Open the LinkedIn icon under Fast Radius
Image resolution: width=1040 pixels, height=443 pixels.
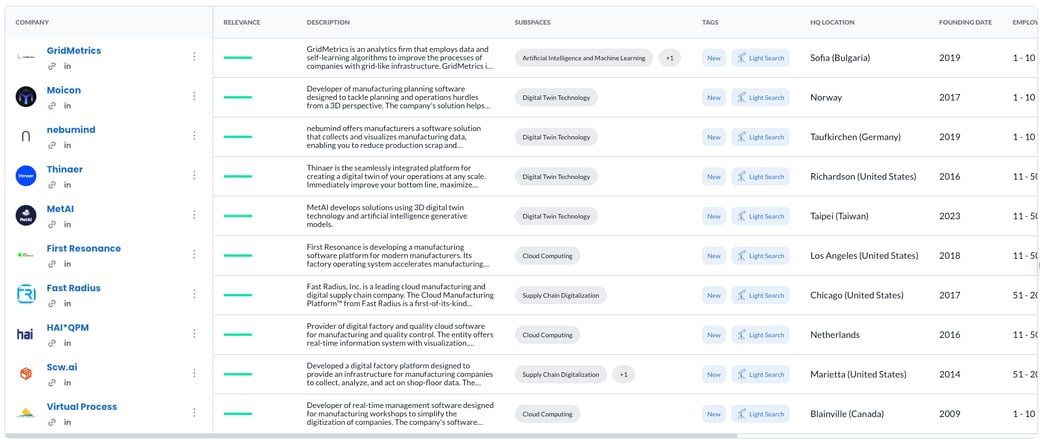coord(67,304)
